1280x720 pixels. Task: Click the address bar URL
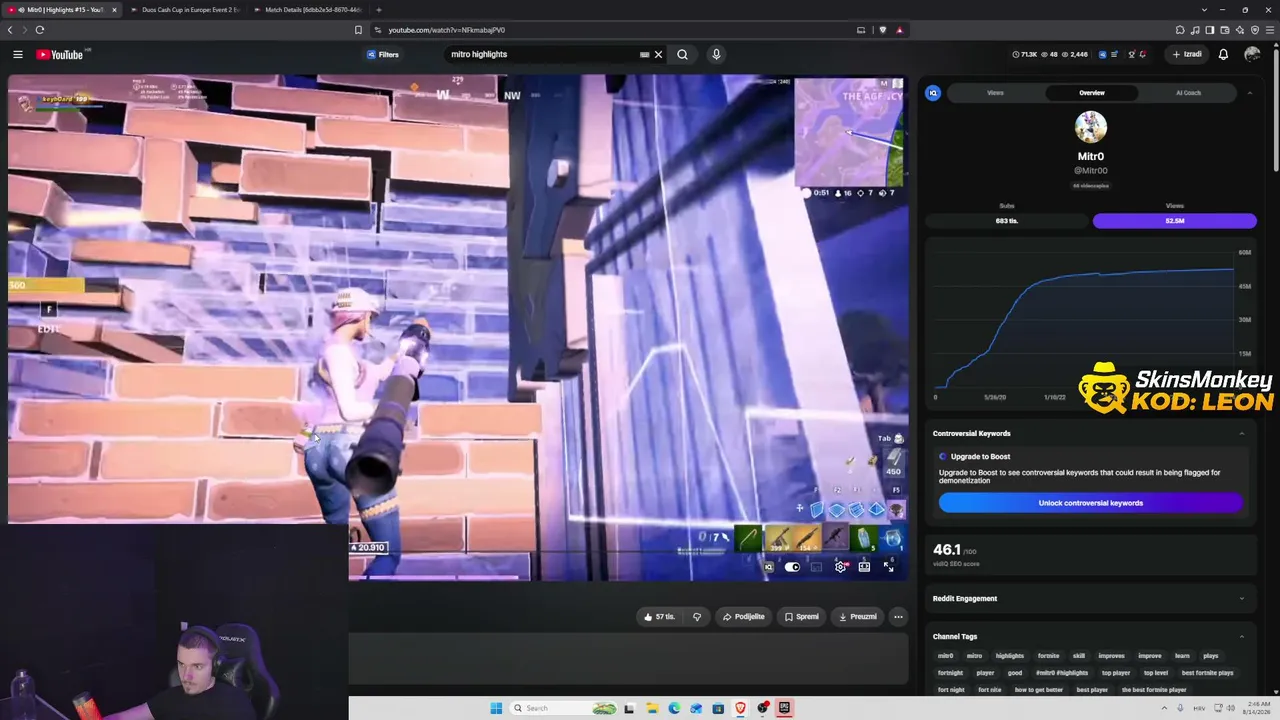pos(447,30)
